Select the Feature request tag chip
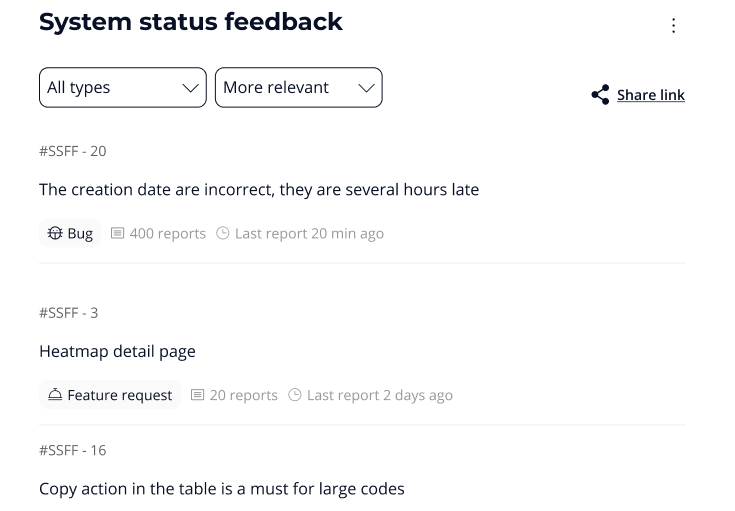Image resolution: width=735 pixels, height=511 pixels. (x=110, y=395)
